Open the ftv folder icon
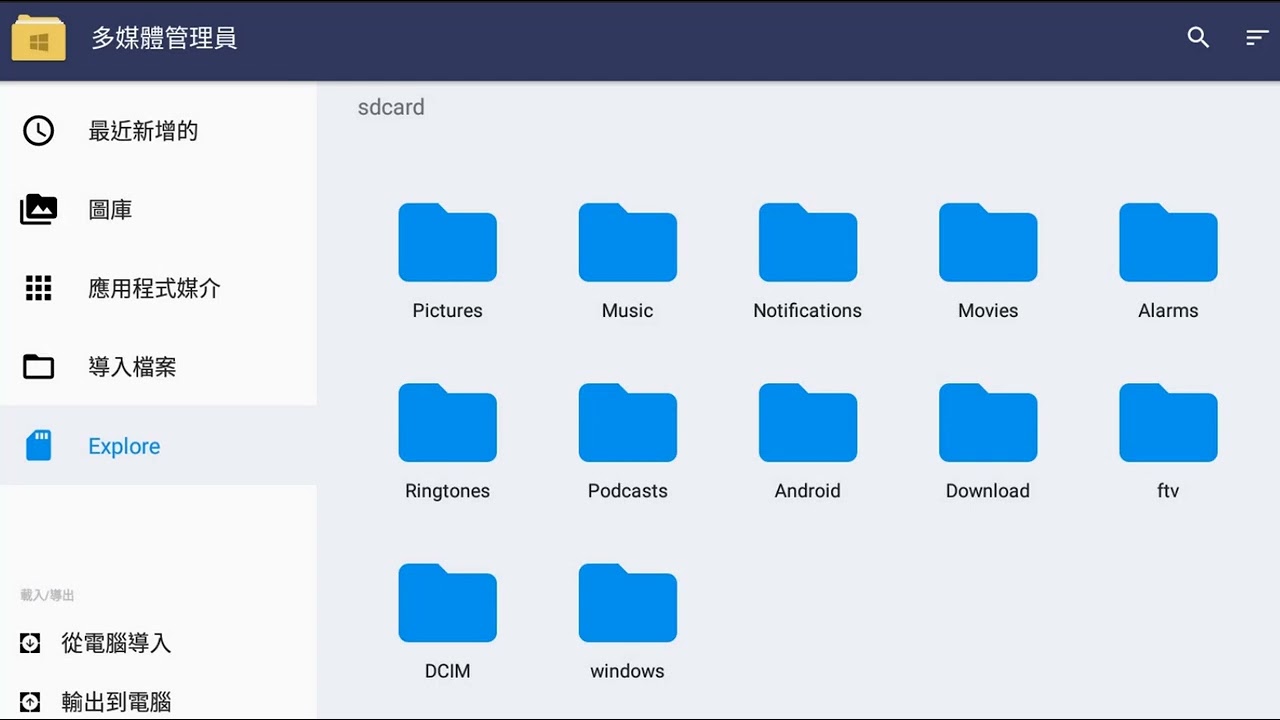This screenshot has width=1280, height=720. (1168, 422)
